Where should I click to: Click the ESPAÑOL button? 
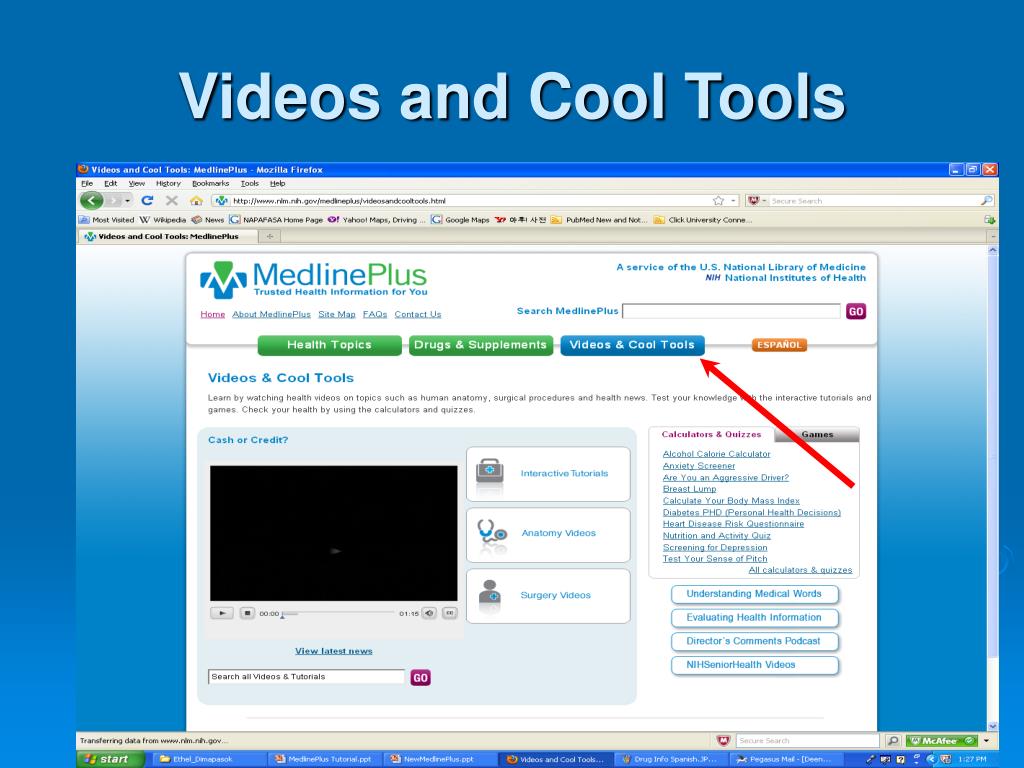click(779, 345)
